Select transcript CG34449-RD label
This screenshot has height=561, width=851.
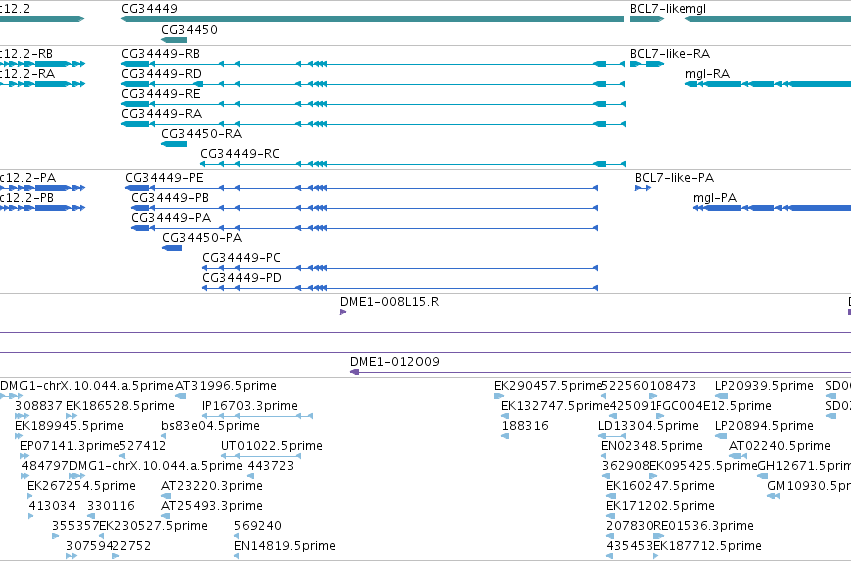coord(161,74)
